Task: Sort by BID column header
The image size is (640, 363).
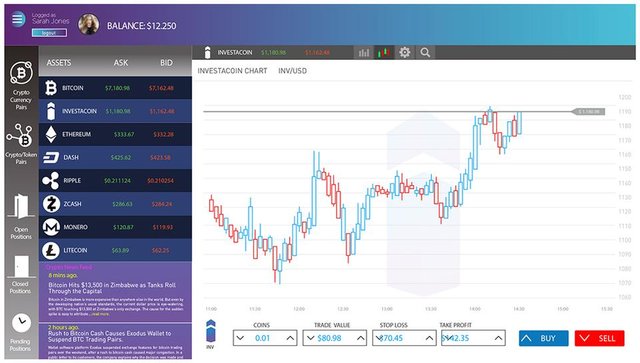Action: (x=166, y=62)
